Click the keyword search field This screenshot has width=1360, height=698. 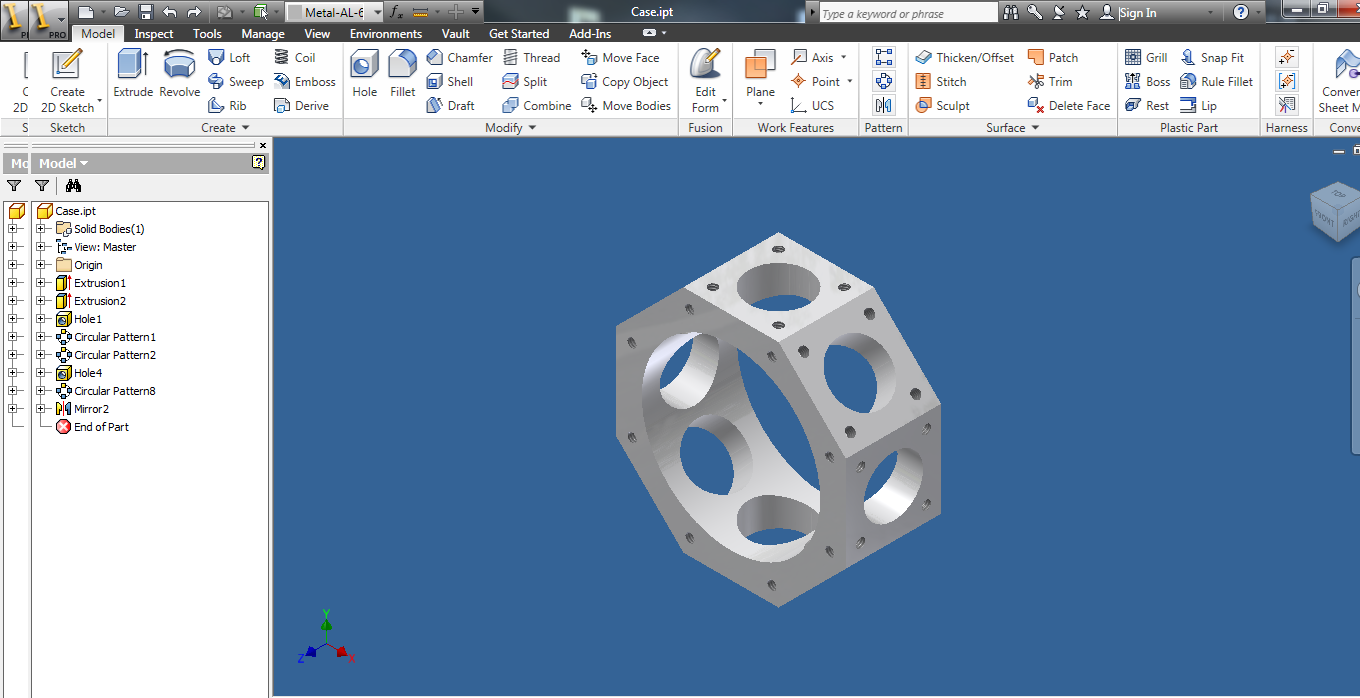click(907, 13)
